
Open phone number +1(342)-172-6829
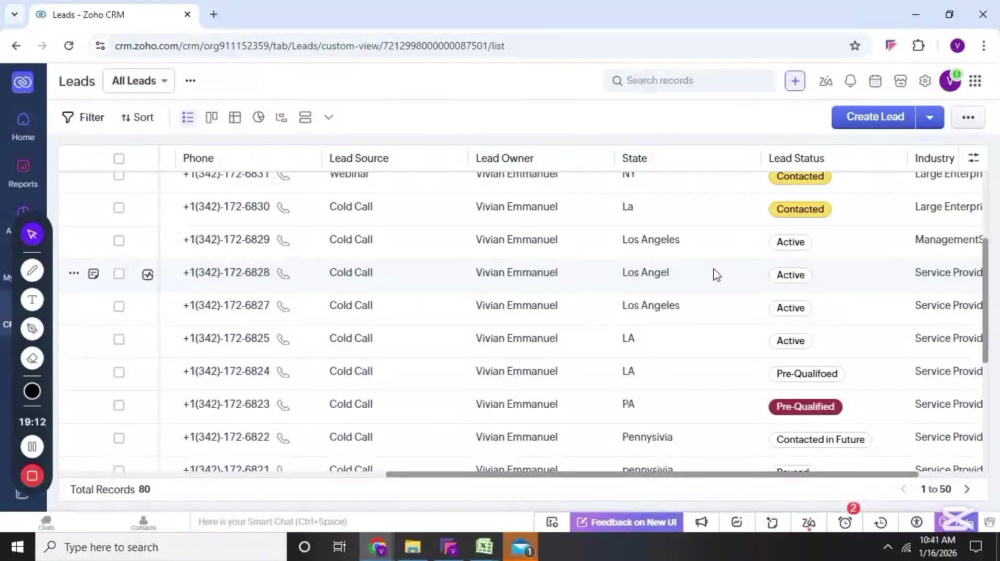226,240
